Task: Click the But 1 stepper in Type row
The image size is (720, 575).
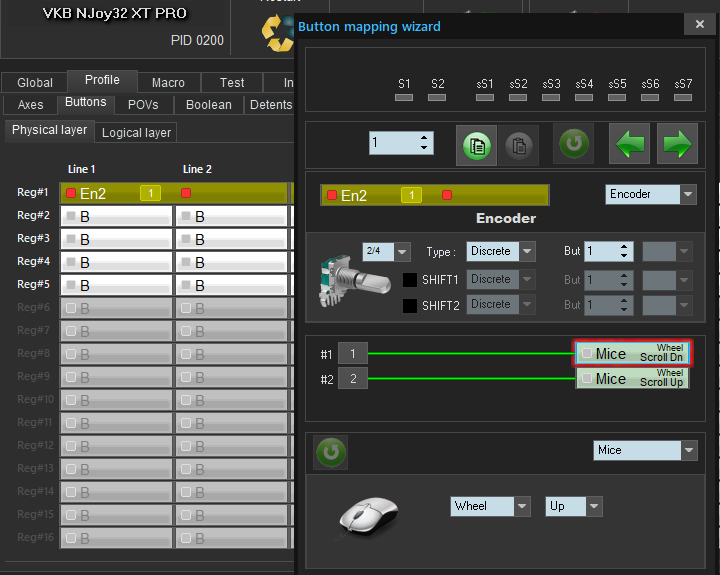Action: point(608,251)
